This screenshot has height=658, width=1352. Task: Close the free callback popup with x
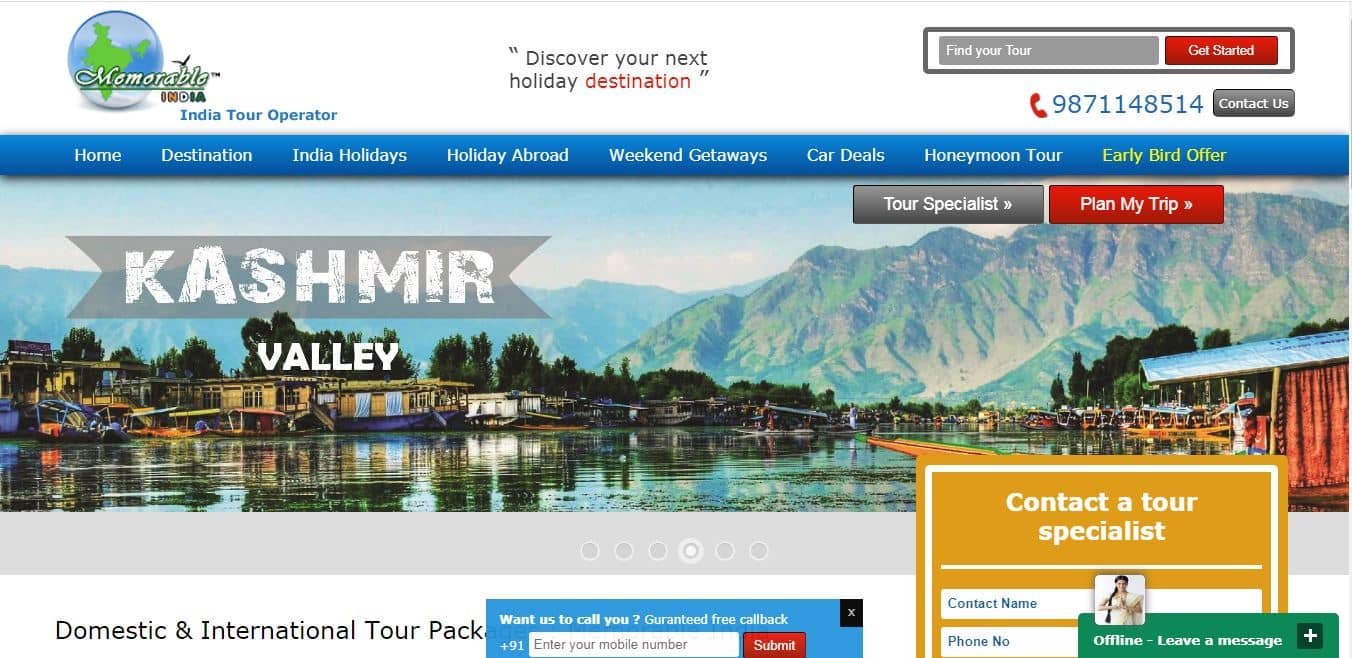click(851, 612)
